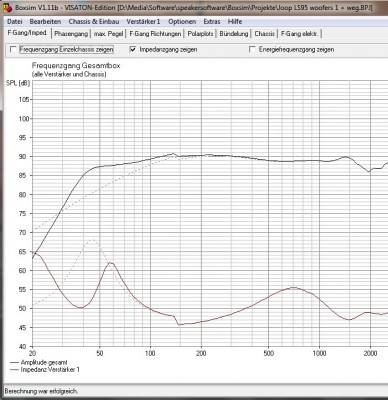Click the 105 dB level axis label
Screen dimensions: 388x400
[24, 100]
